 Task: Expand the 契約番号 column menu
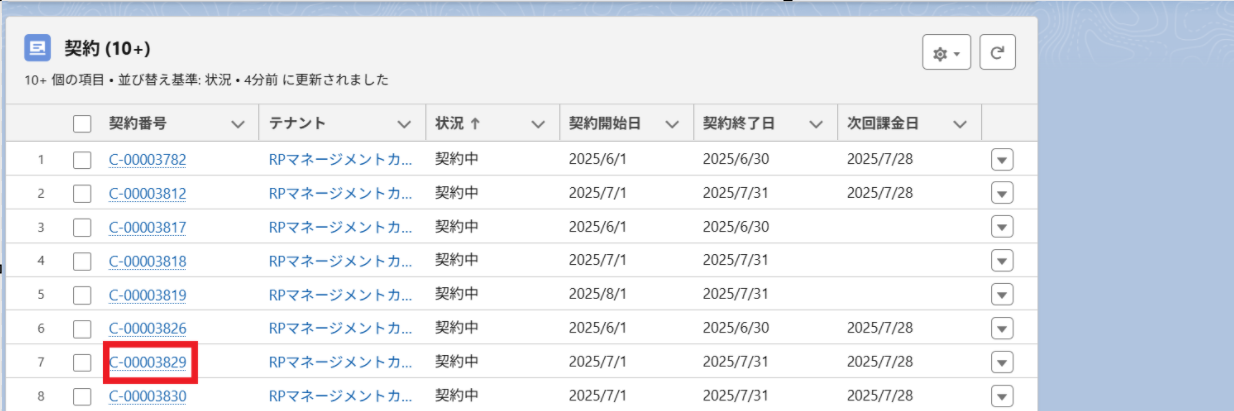pyautogui.click(x=238, y=125)
